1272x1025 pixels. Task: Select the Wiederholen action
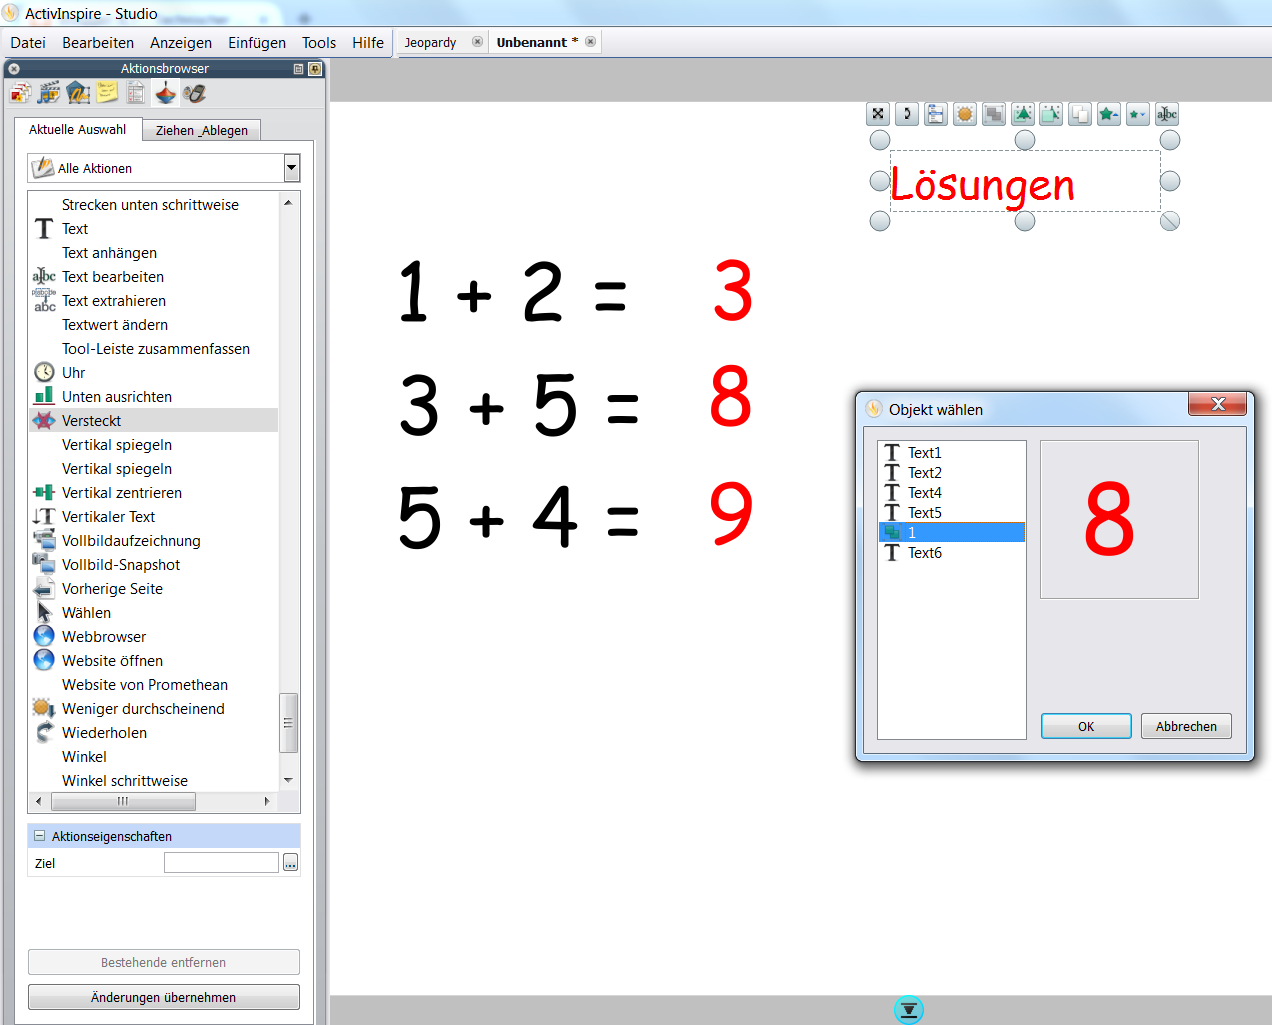(154, 732)
